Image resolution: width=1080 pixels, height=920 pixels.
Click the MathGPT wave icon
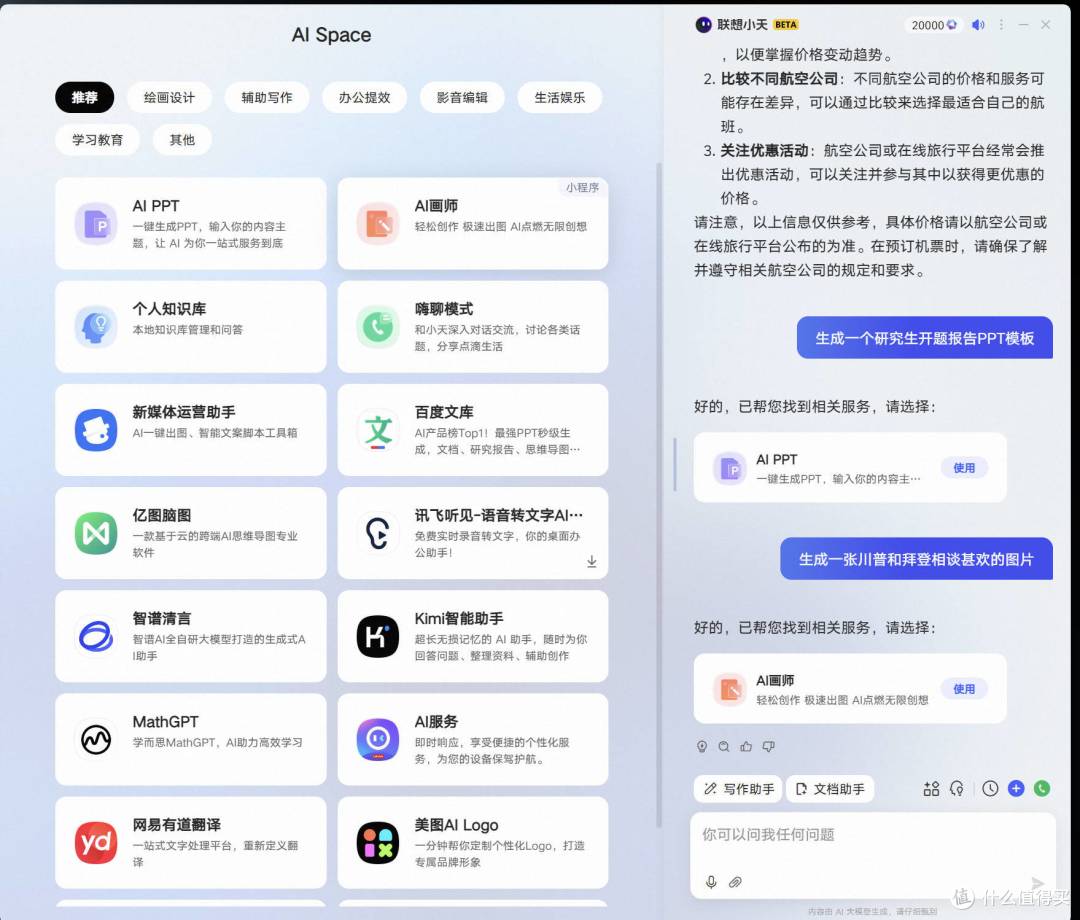[96, 740]
